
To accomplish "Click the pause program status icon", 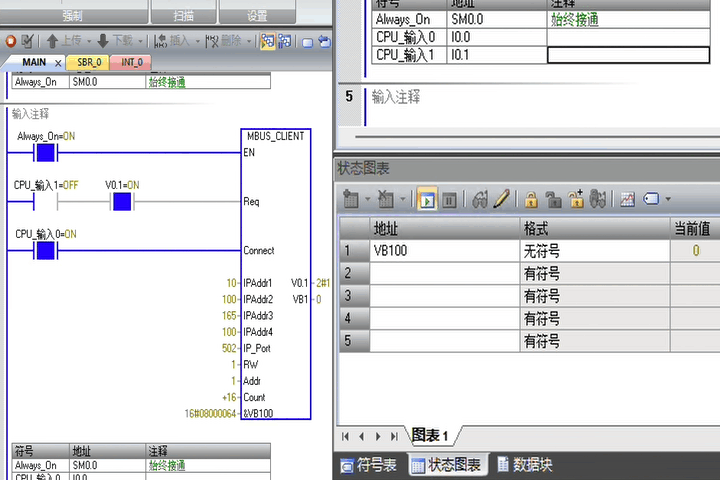I will click(285, 41).
